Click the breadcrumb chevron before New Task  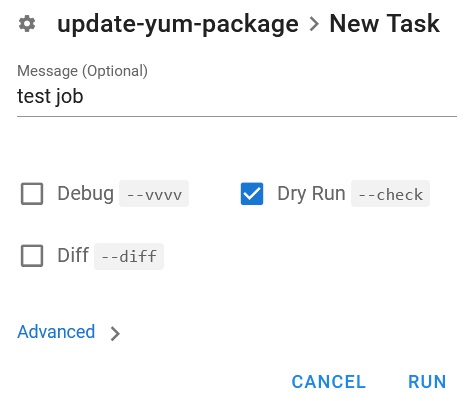click(314, 24)
